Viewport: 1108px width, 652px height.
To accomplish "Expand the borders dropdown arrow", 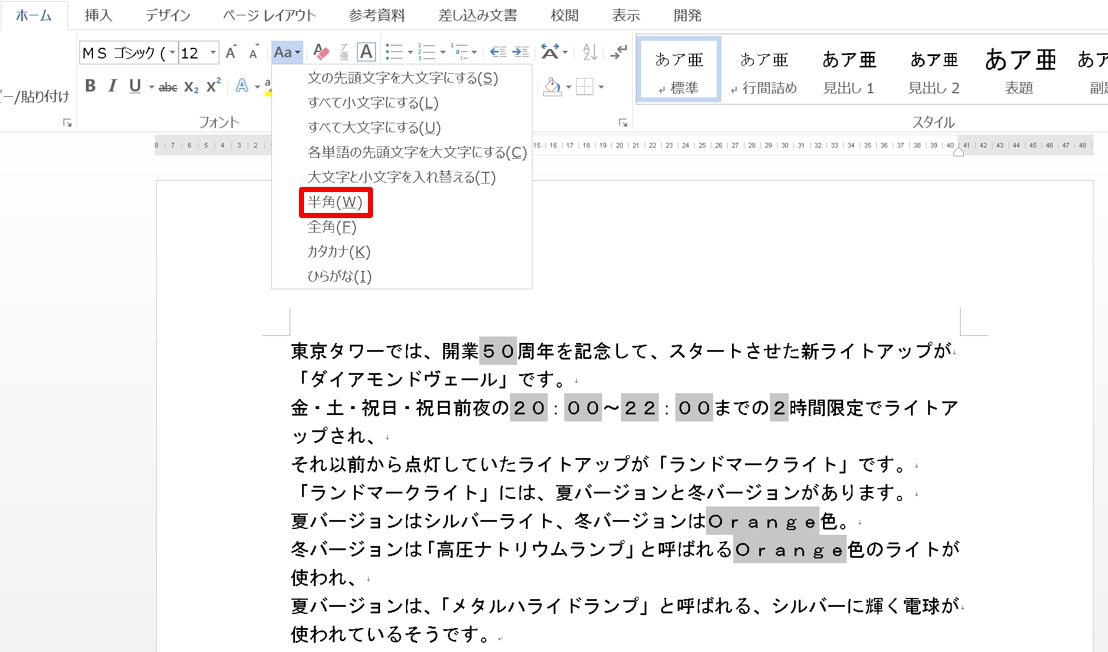I will click(x=601, y=88).
